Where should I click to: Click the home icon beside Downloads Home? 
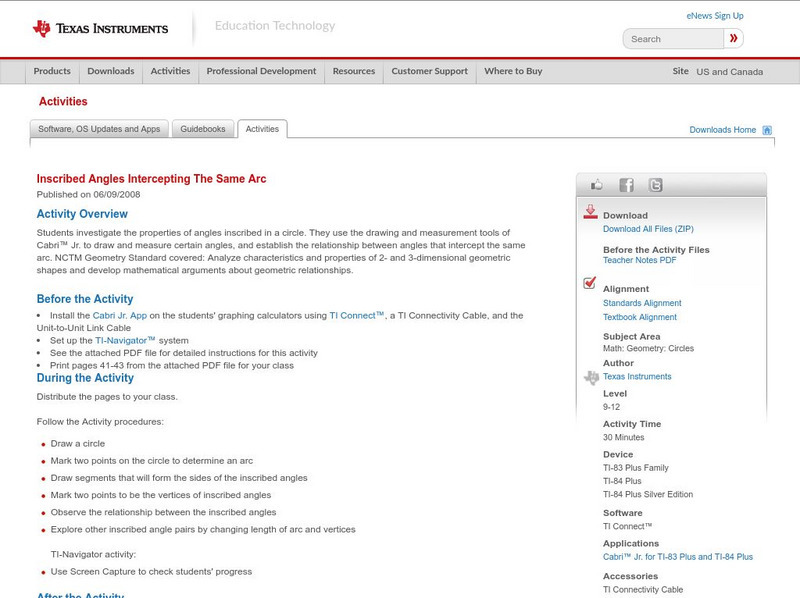[767, 130]
